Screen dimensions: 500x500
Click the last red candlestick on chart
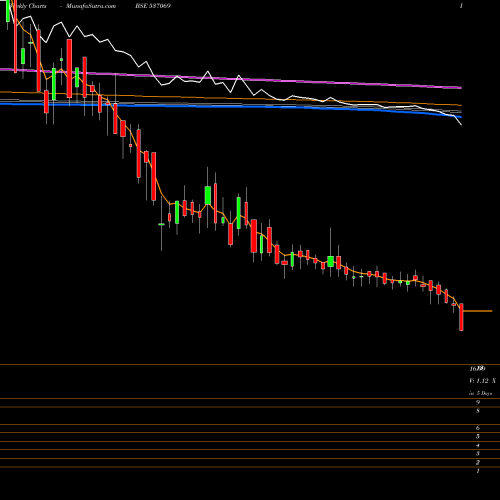(x=461, y=317)
